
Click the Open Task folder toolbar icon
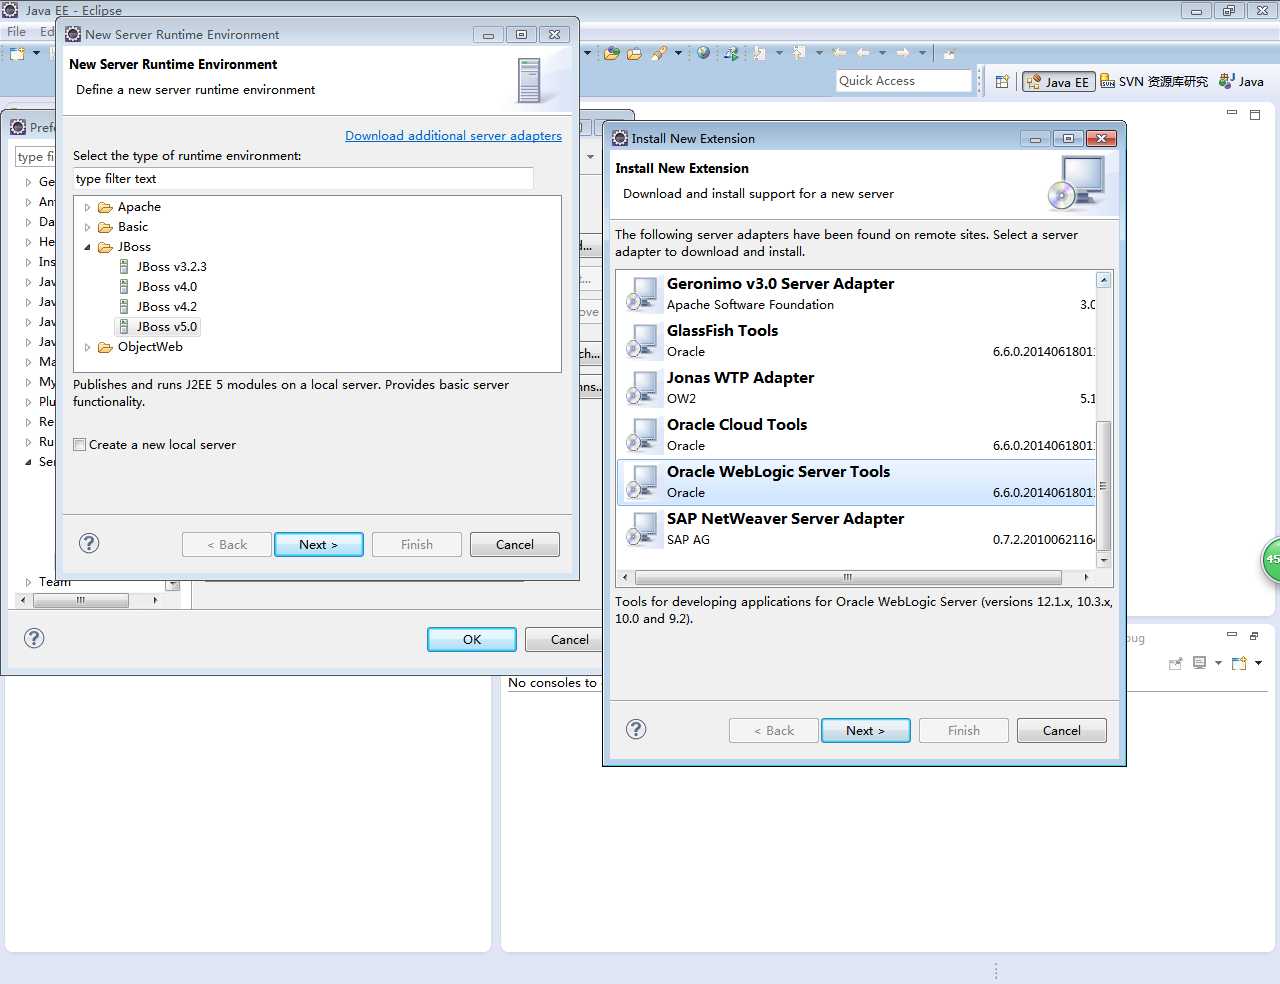pyautogui.click(x=634, y=53)
